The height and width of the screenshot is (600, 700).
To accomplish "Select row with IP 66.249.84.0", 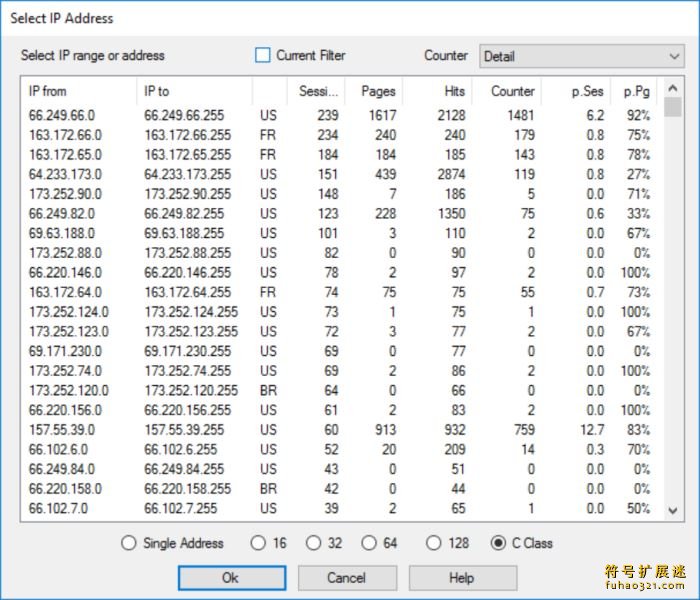I will 340,469.
